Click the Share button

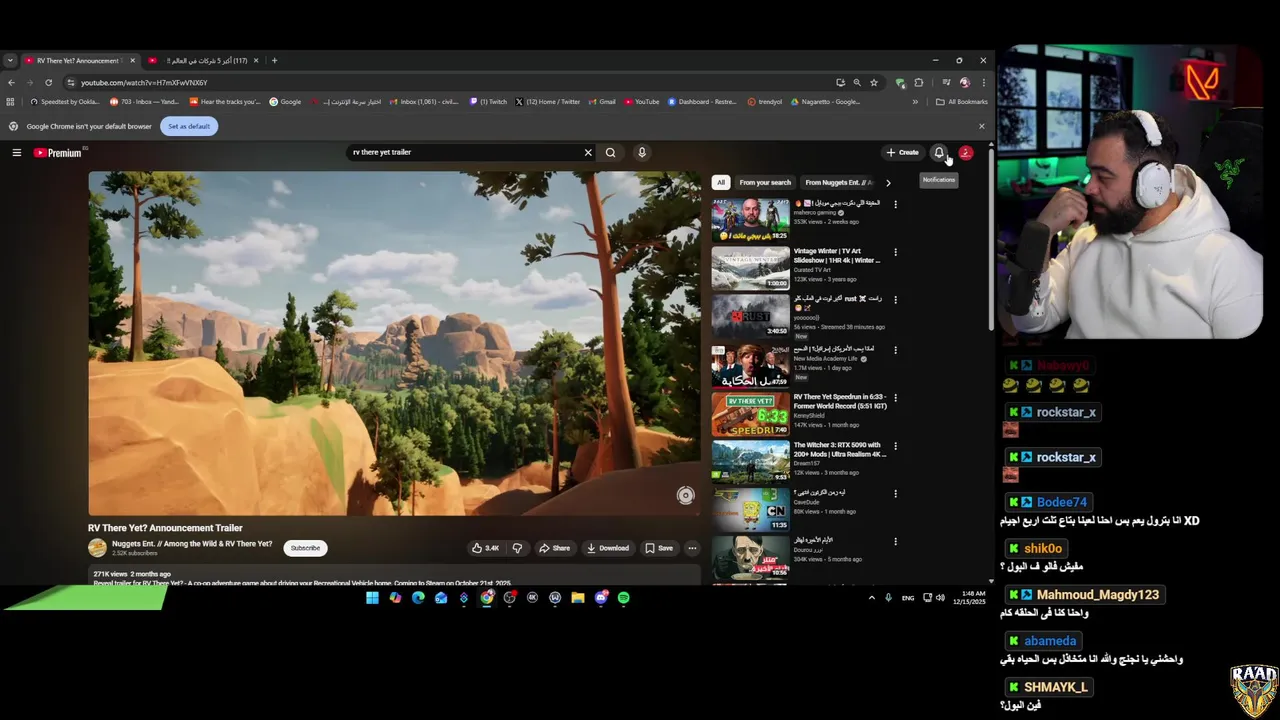click(x=554, y=548)
